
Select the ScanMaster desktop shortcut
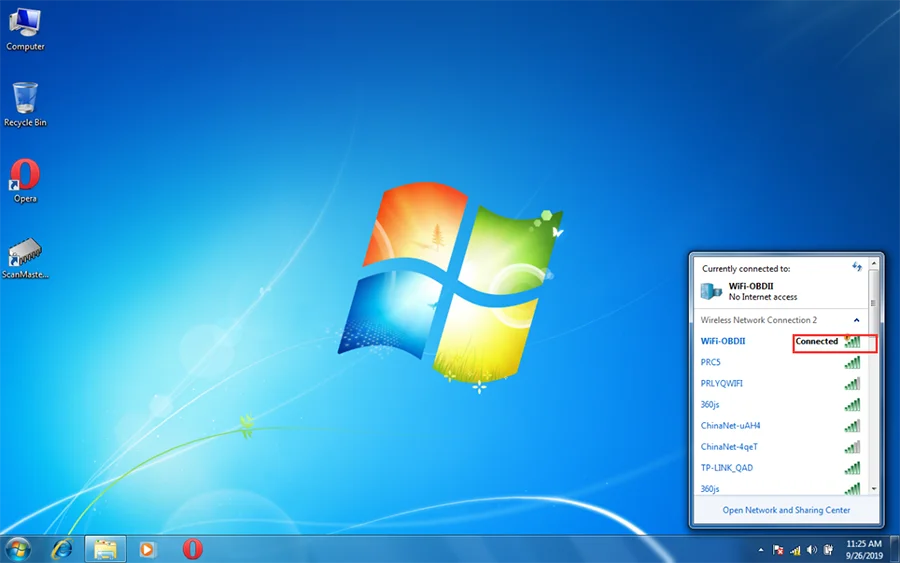coord(25,258)
